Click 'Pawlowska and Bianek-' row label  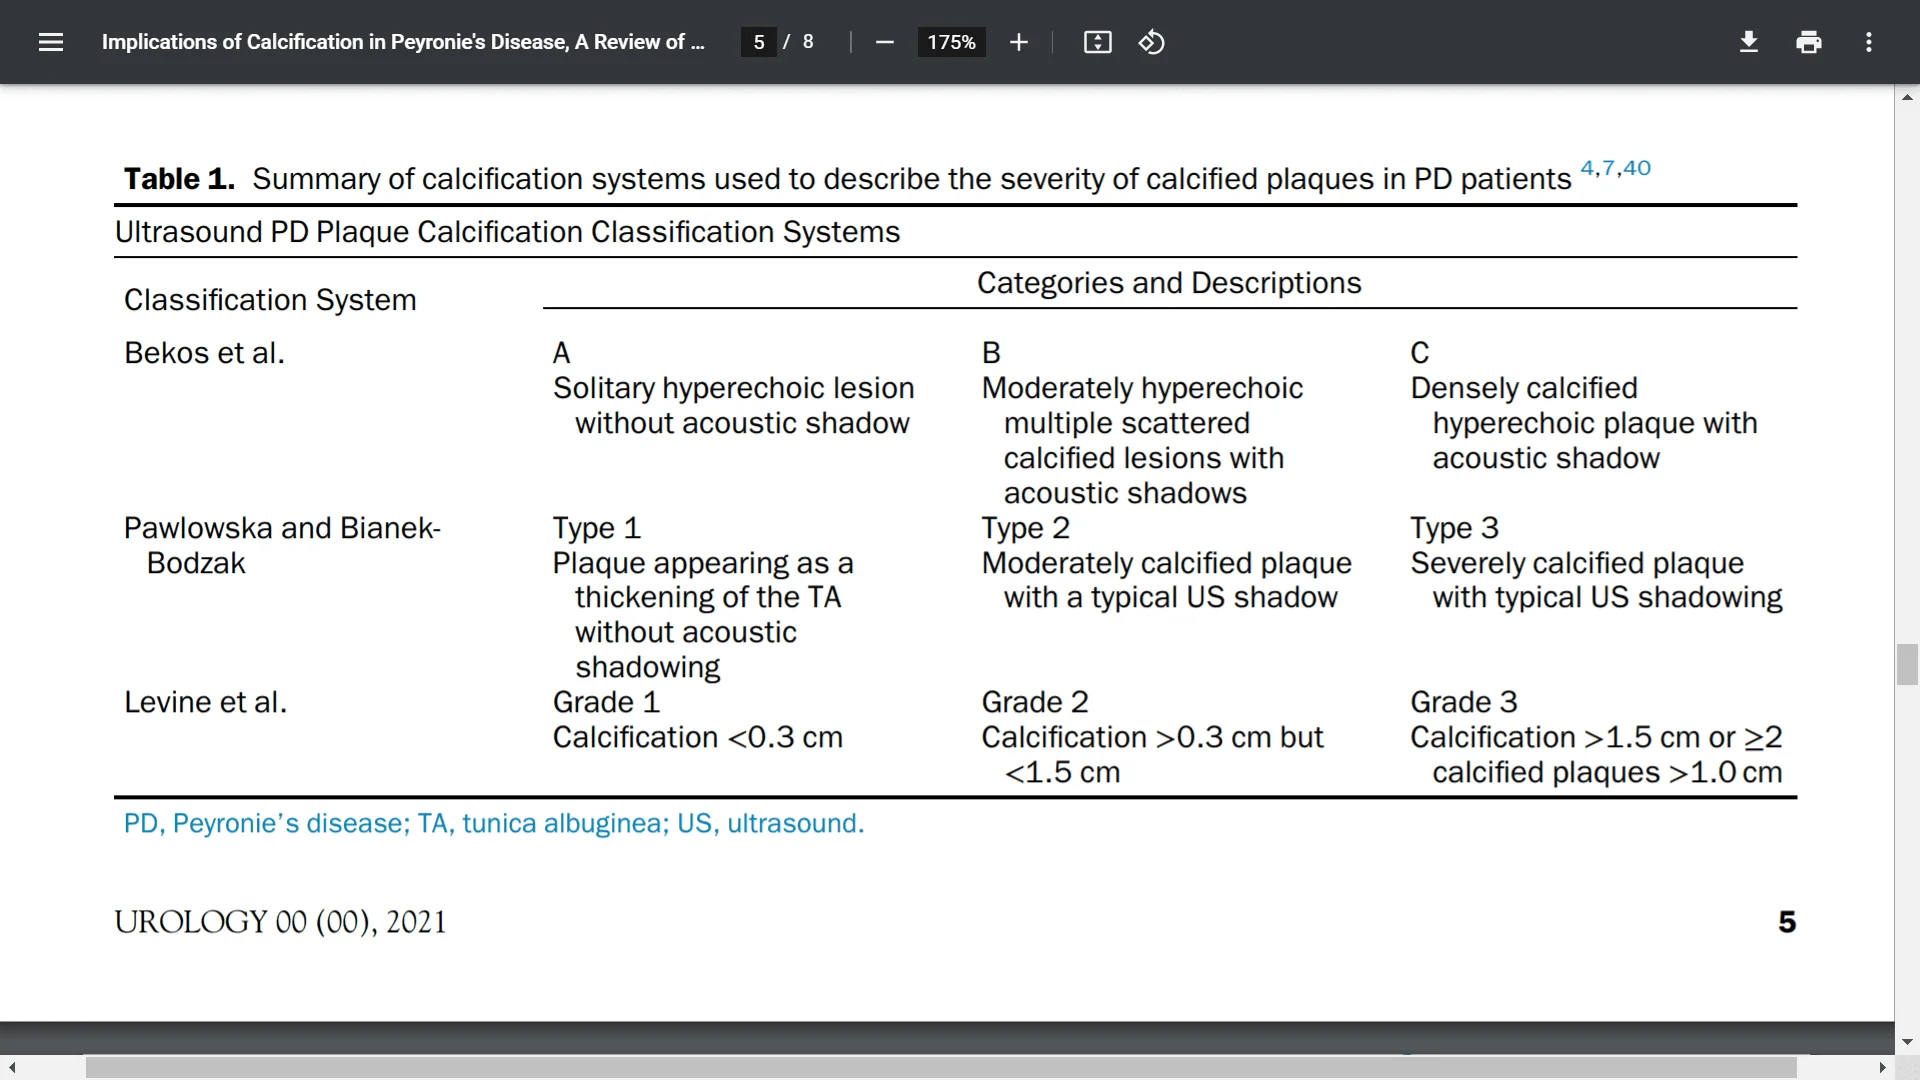coord(282,528)
